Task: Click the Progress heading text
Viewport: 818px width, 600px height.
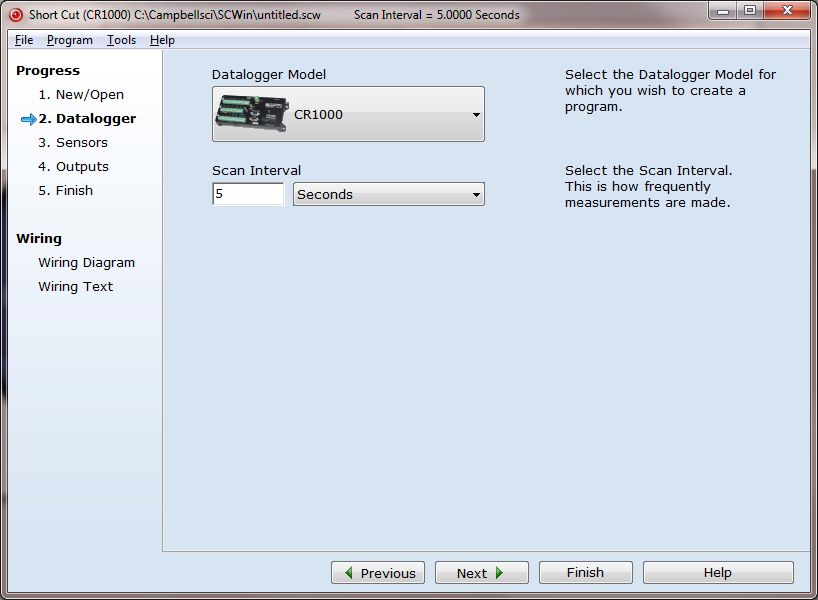Action: coord(48,70)
